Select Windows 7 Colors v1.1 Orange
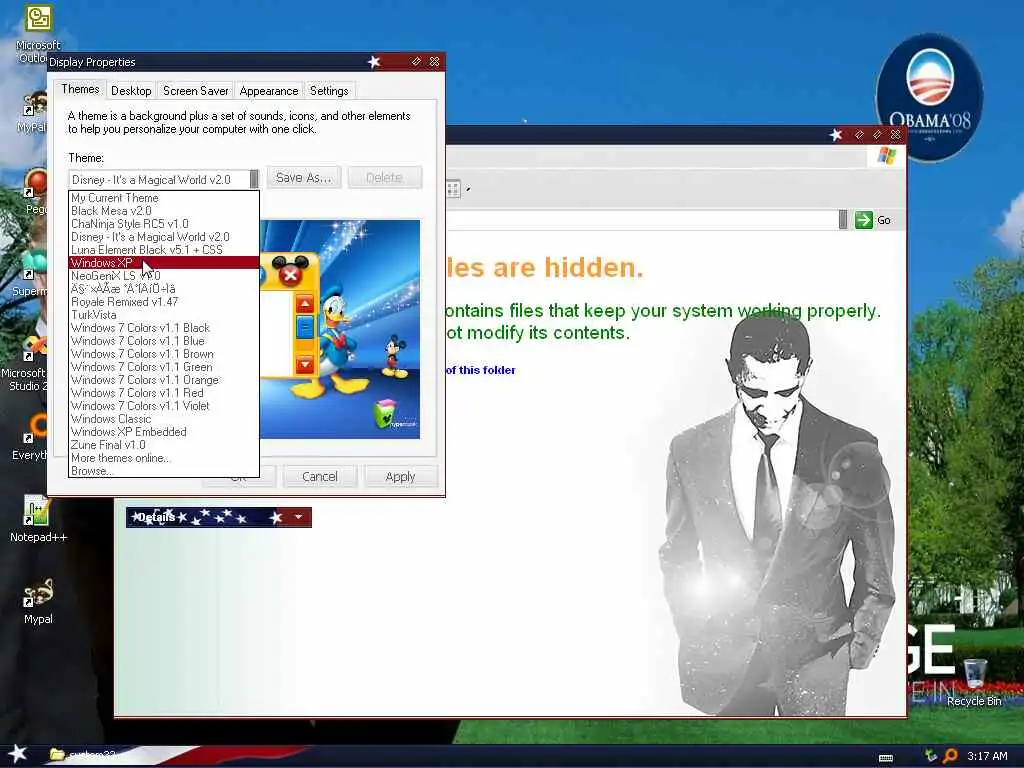1024x768 pixels. tap(164, 380)
